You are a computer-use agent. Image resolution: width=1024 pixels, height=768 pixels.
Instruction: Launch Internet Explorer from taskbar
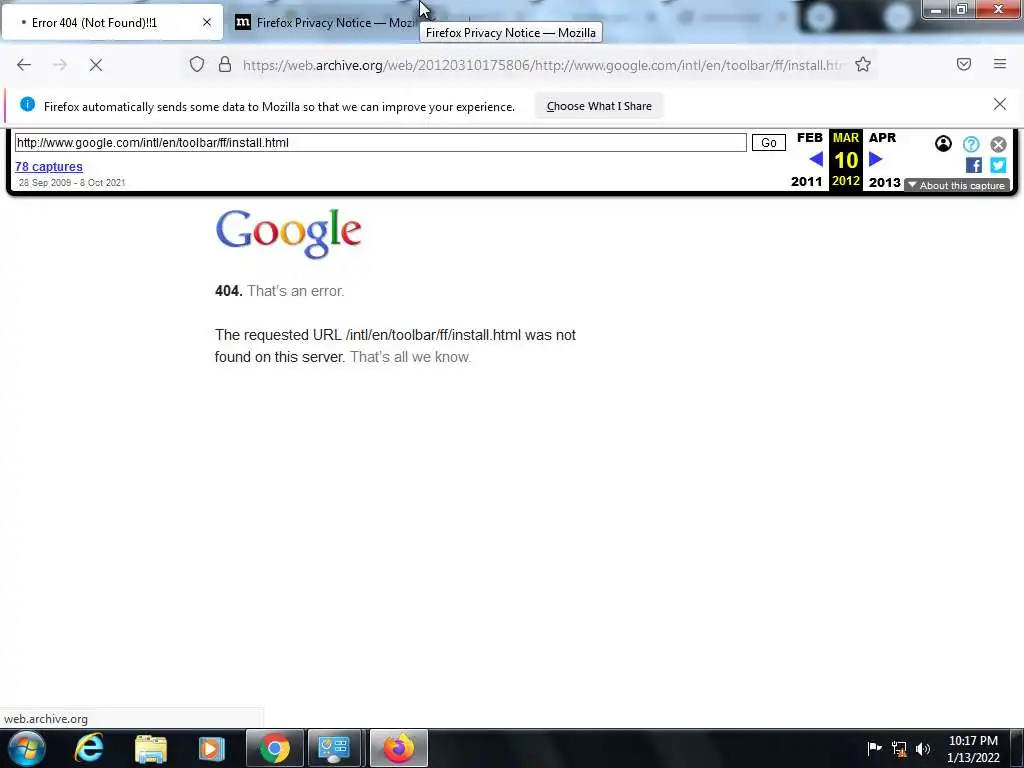[89, 748]
